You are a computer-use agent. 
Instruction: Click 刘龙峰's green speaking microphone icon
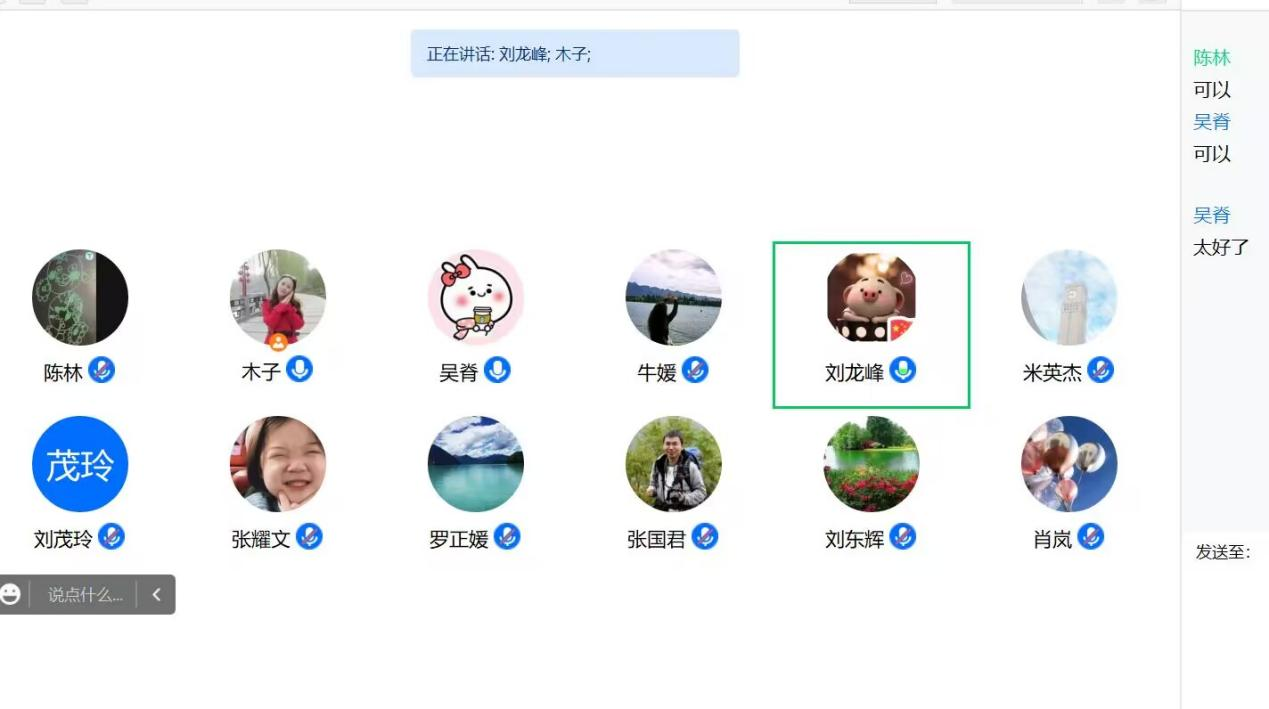[x=903, y=370]
